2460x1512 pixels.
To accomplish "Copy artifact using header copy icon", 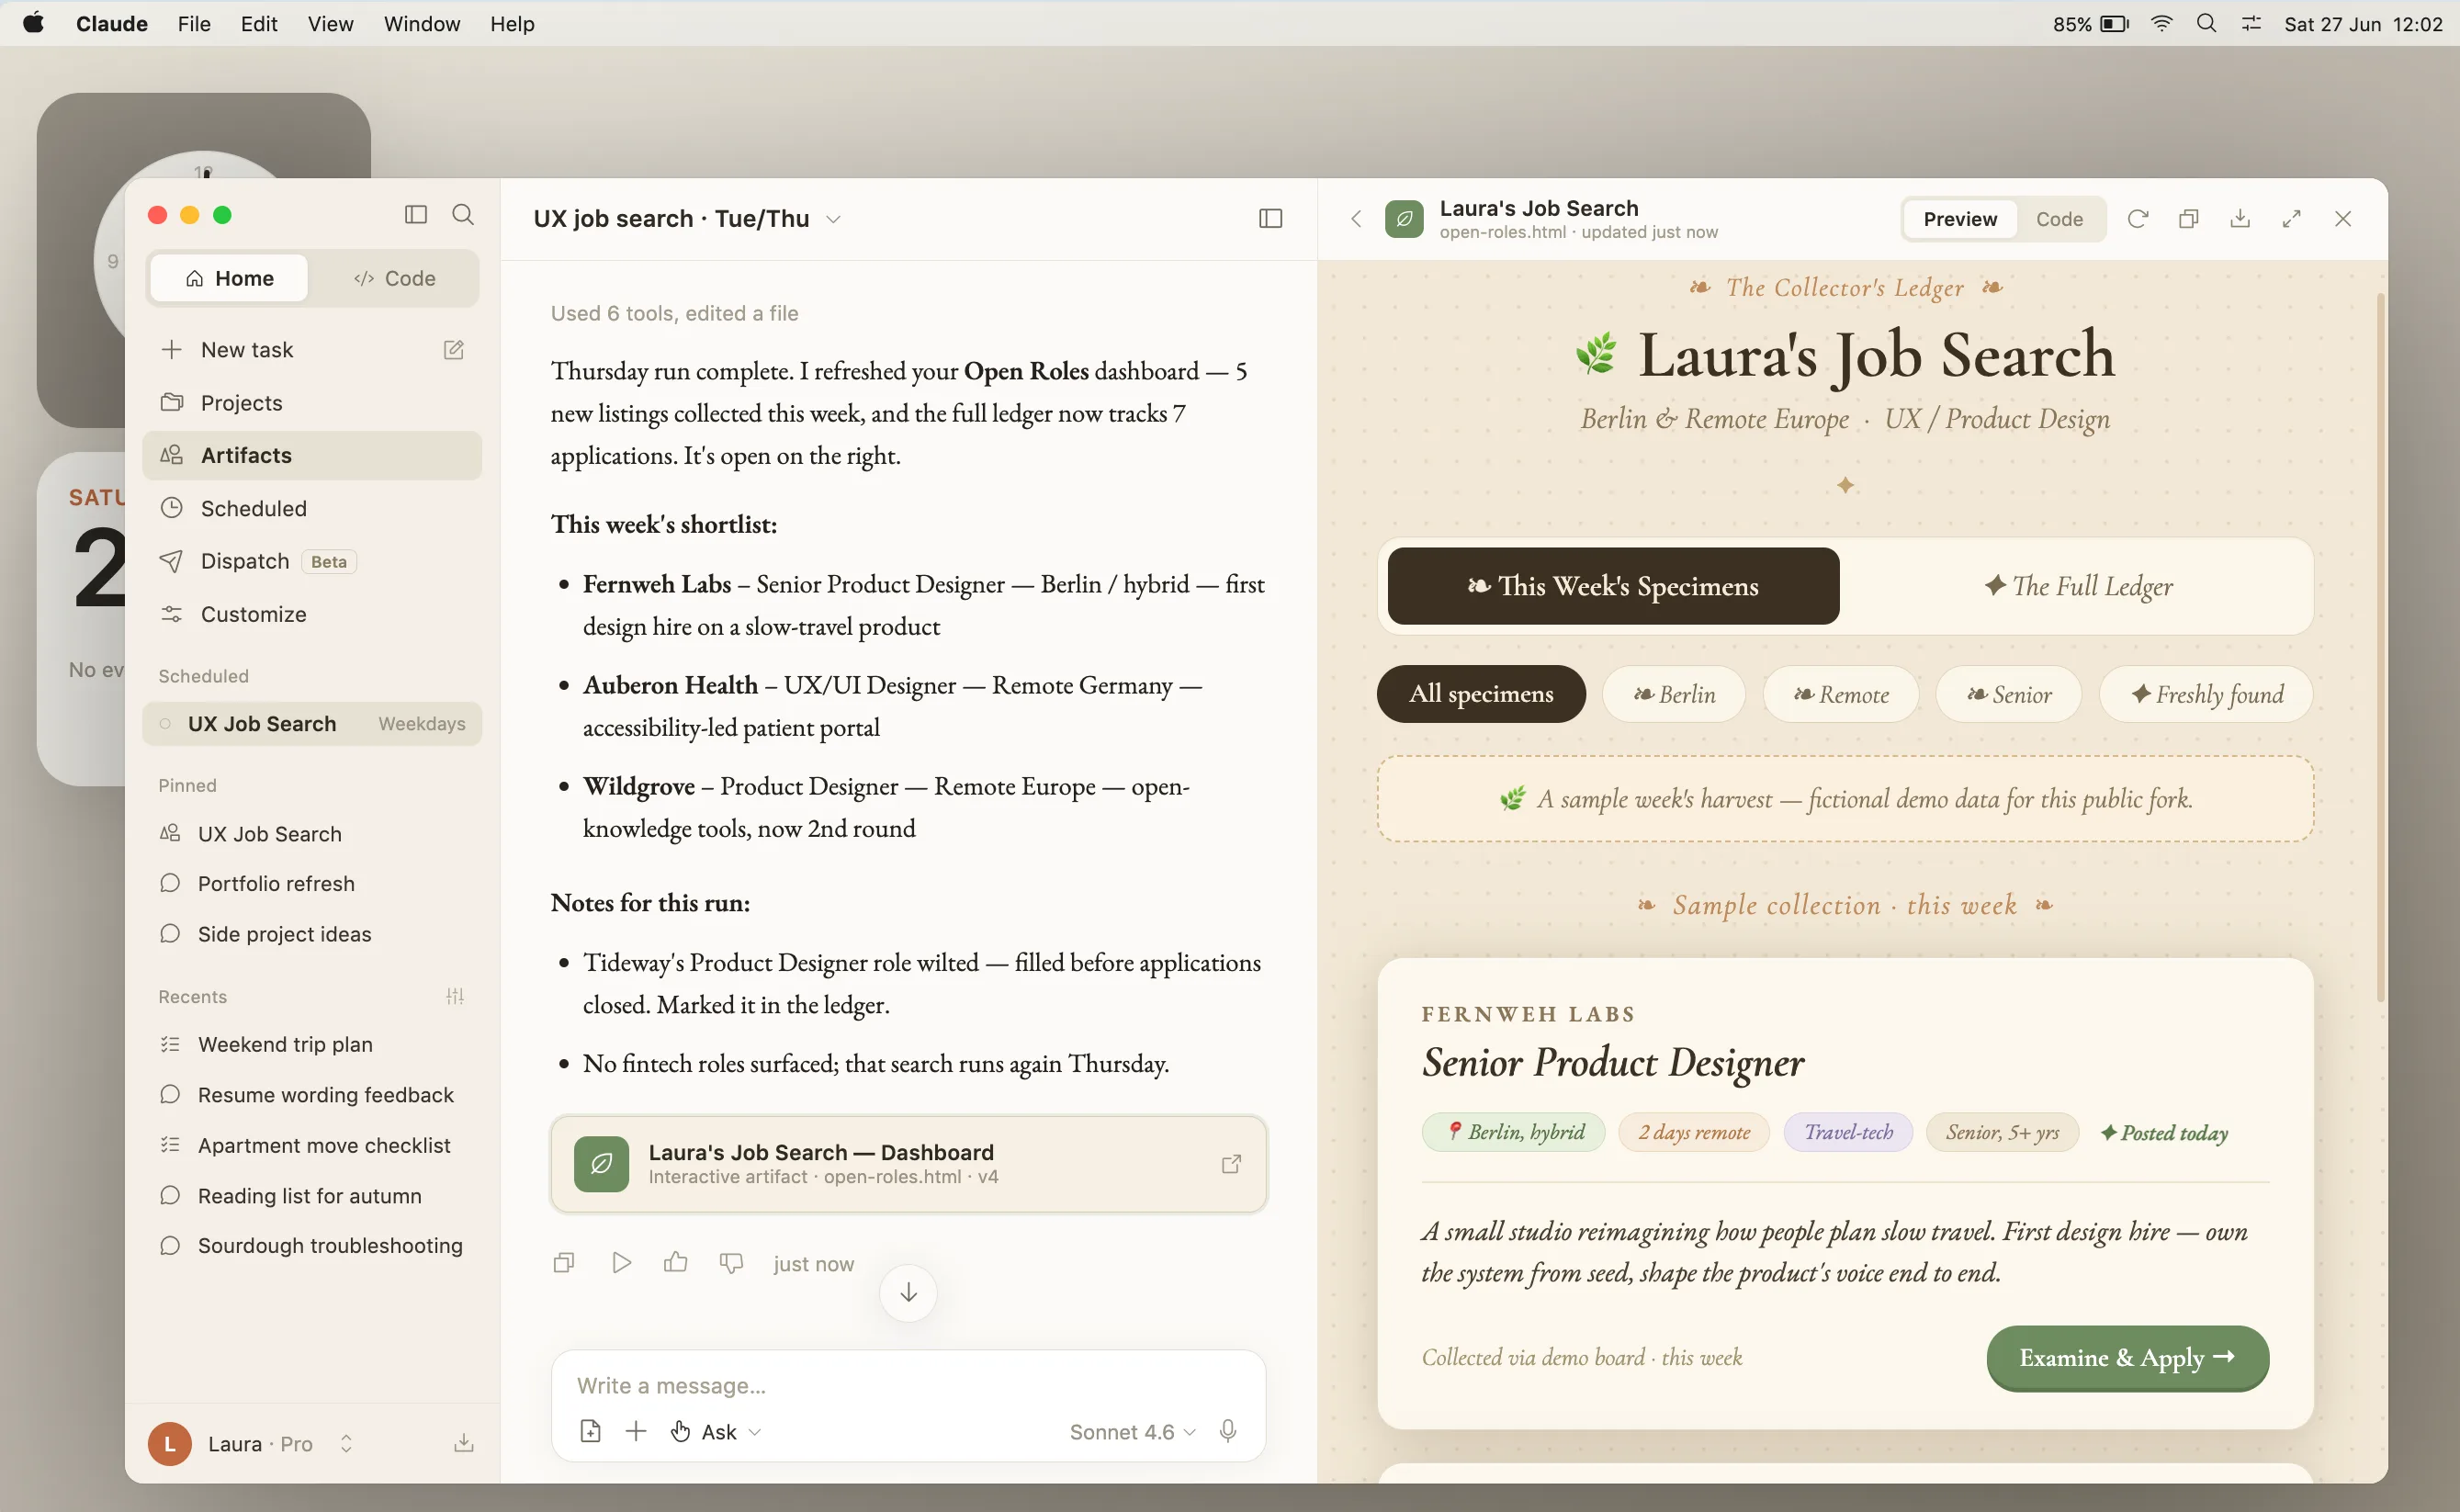I will (x=2188, y=219).
